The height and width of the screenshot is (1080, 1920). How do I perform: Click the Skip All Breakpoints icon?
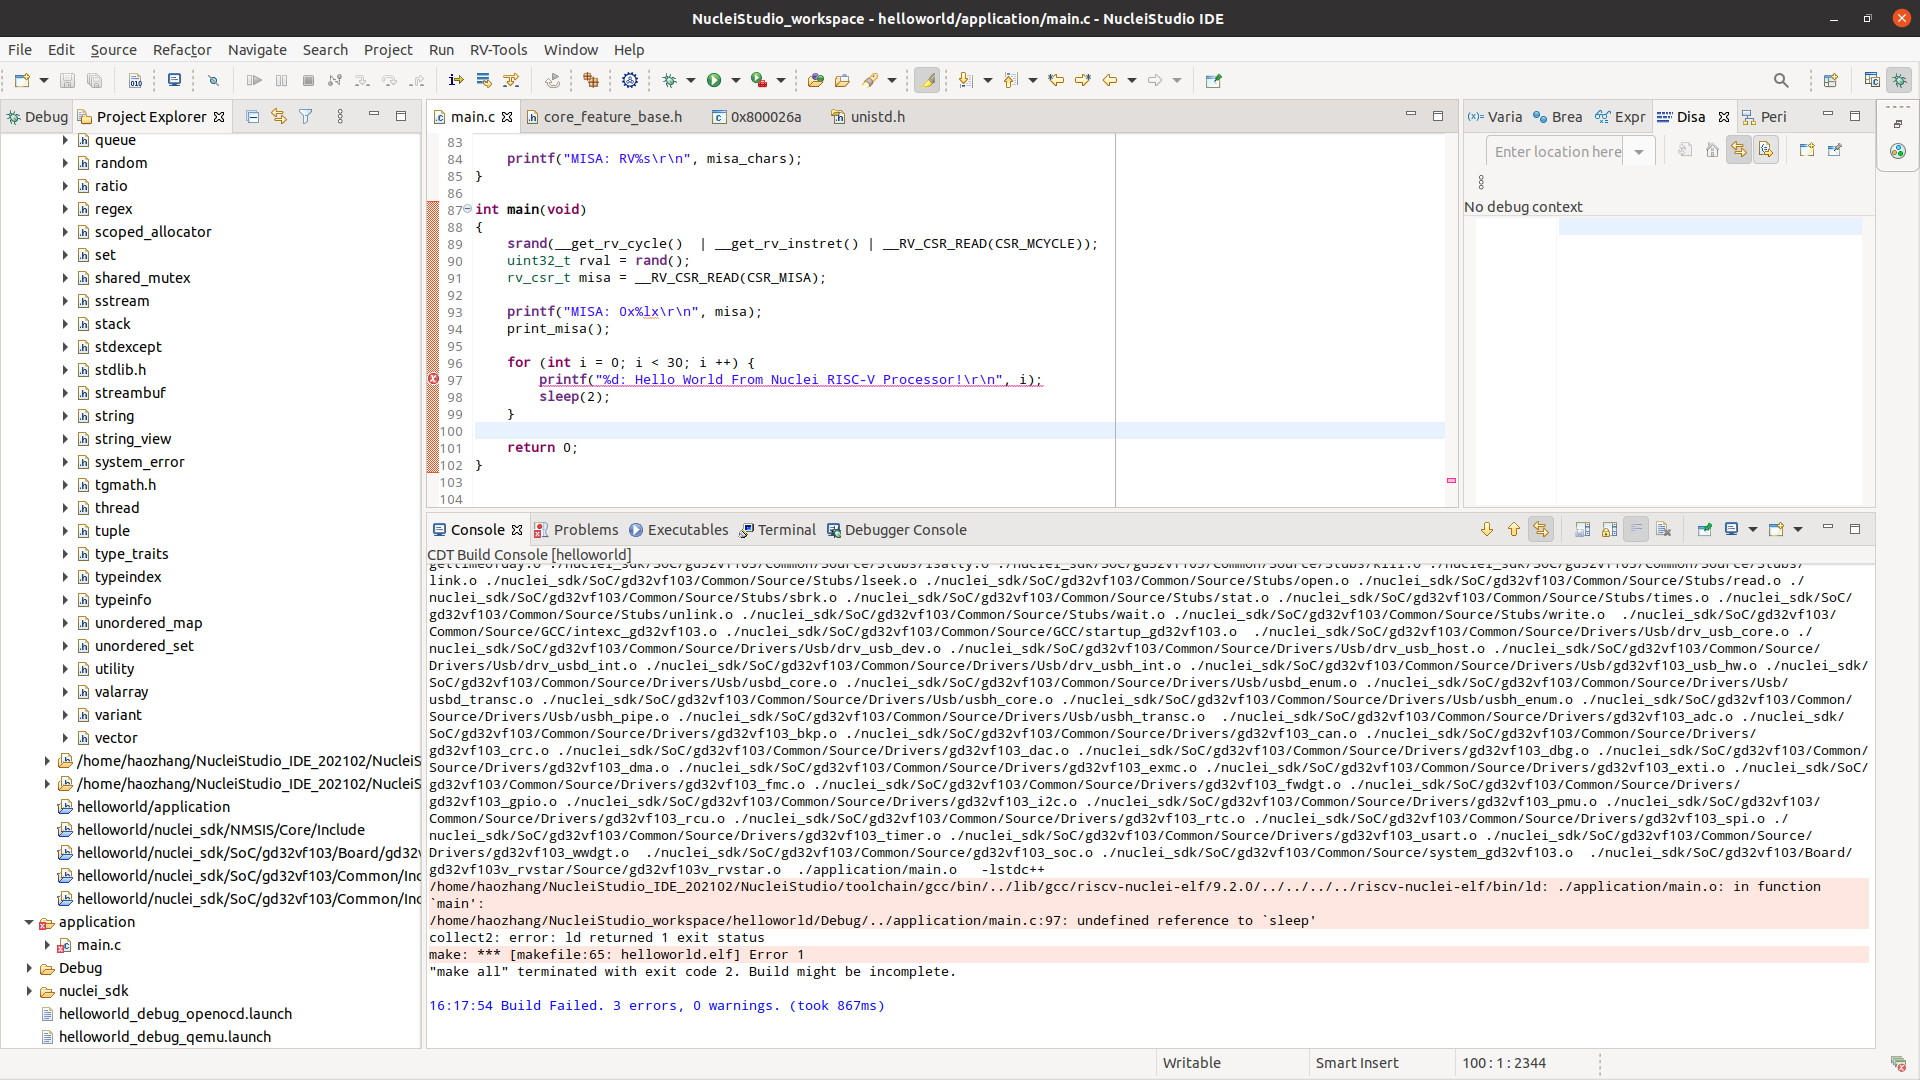point(213,81)
